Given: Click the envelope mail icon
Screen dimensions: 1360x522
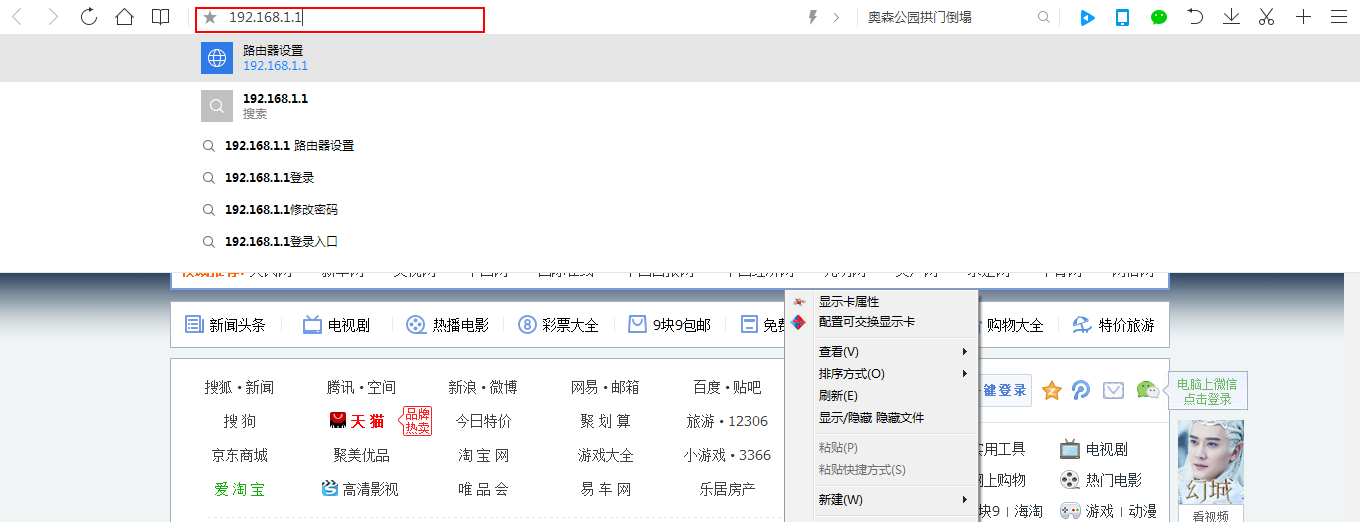Looking at the screenshot, I should click(1114, 390).
